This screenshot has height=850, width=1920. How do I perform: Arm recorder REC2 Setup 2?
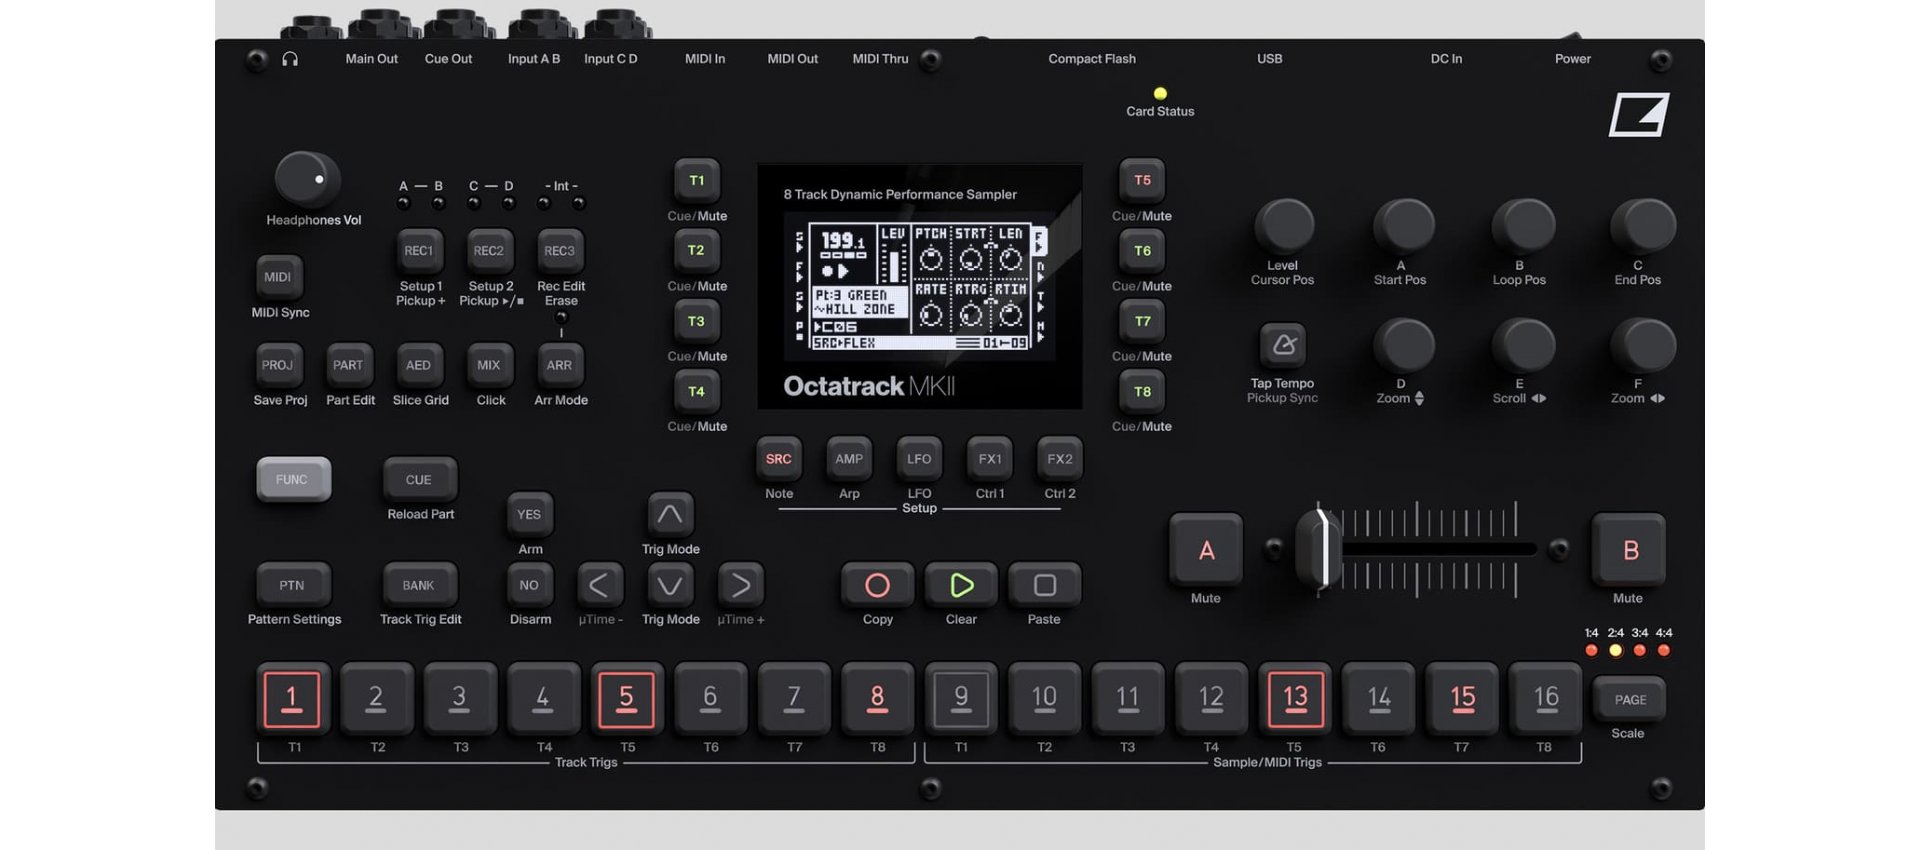click(489, 251)
